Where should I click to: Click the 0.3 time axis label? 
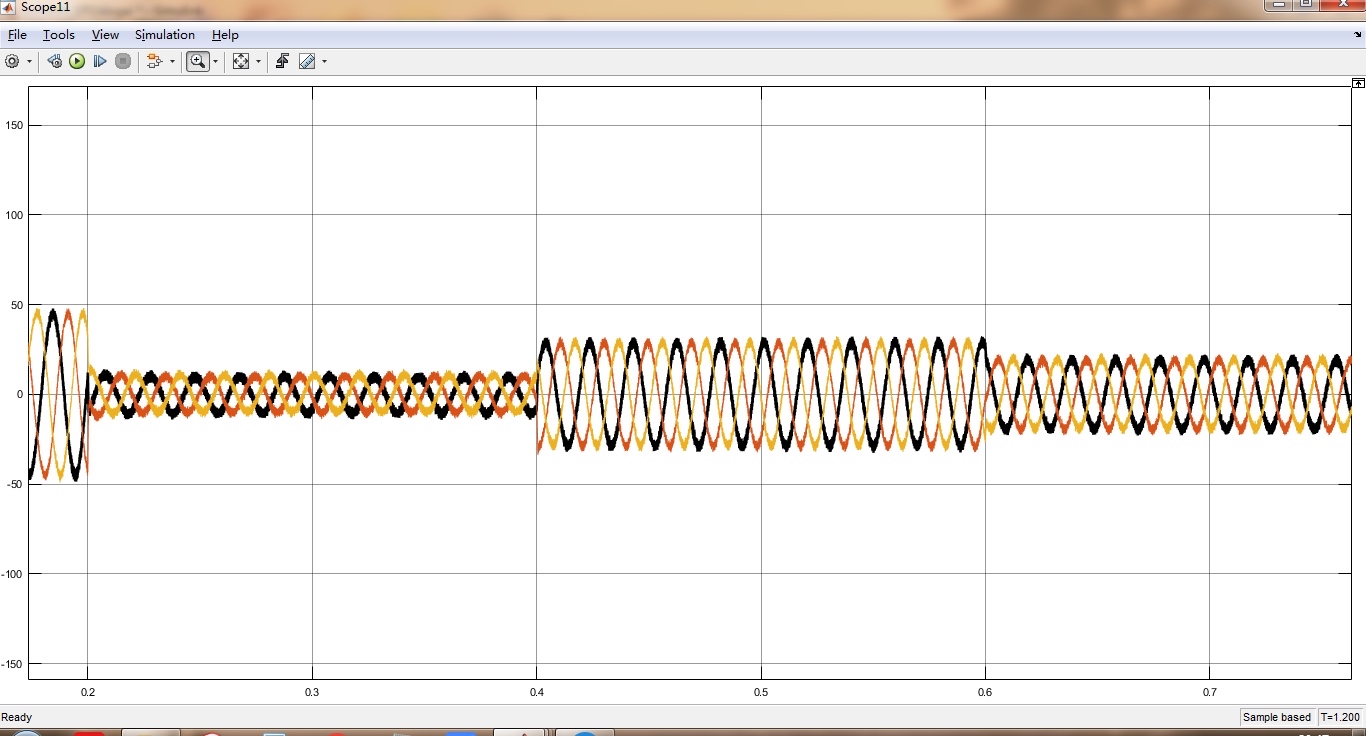(312, 692)
